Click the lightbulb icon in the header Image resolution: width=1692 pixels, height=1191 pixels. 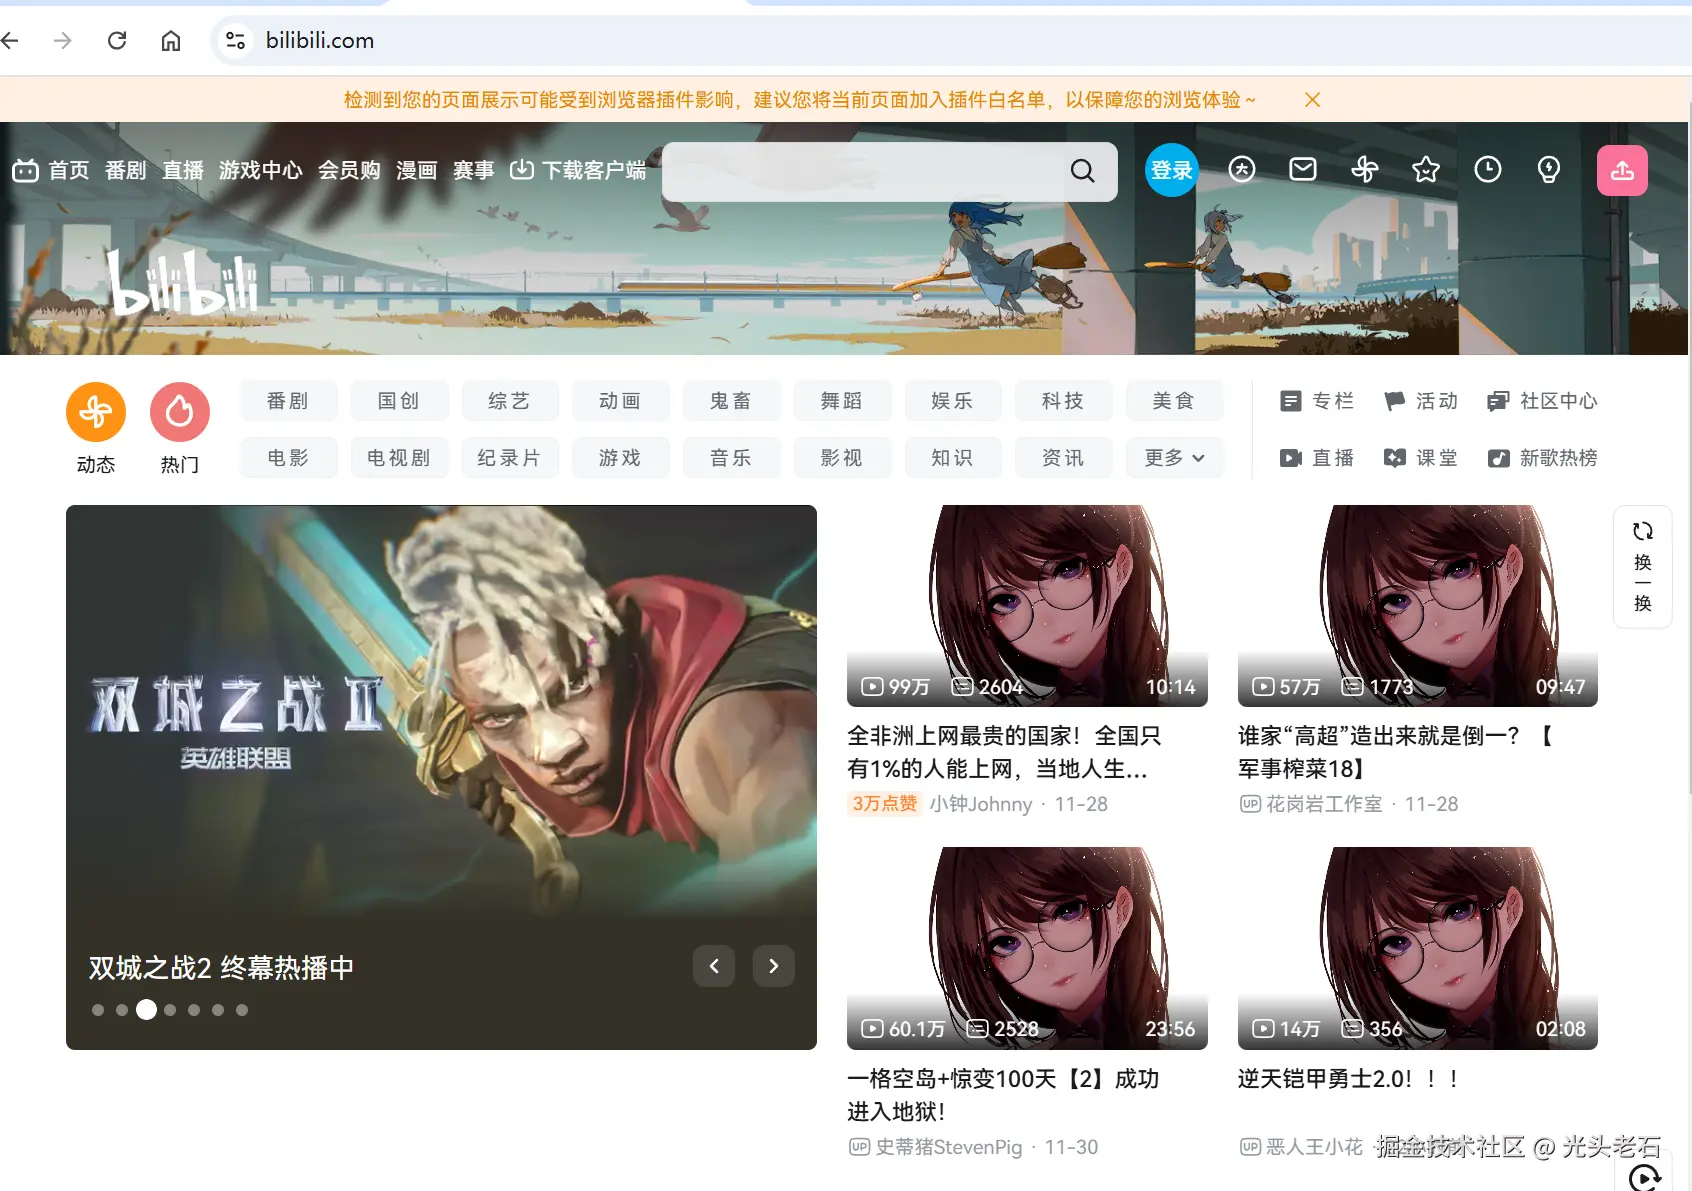[1548, 170]
